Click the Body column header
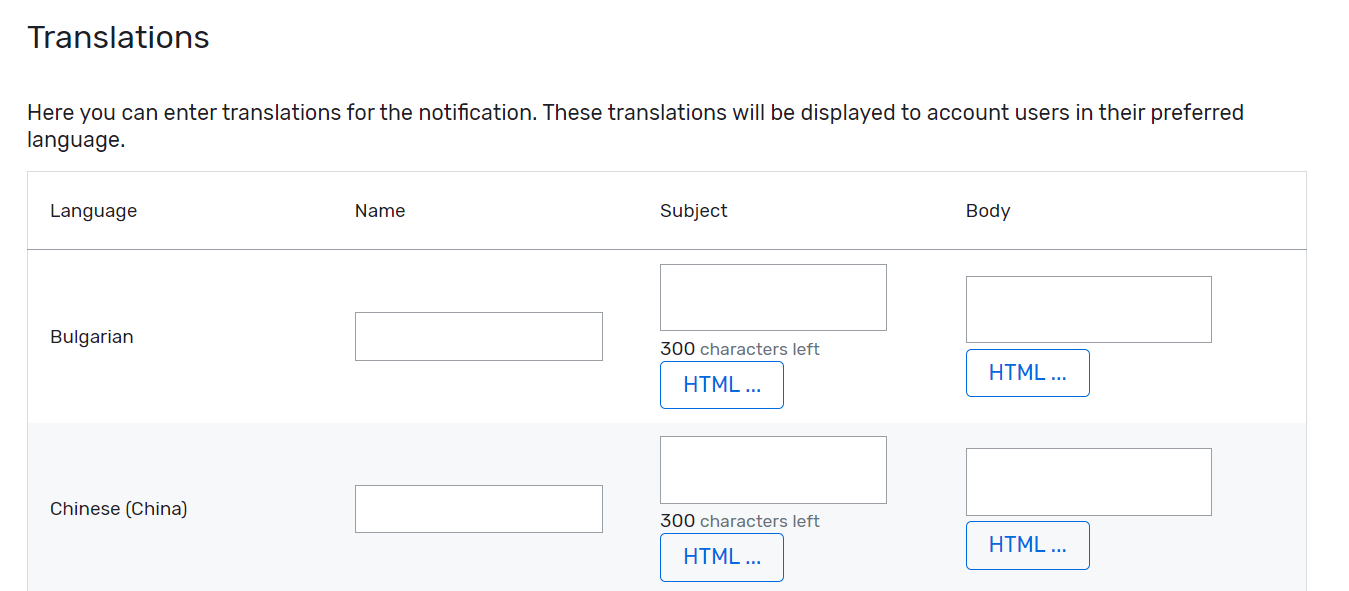The width and height of the screenshot is (1349, 591). tap(988, 210)
